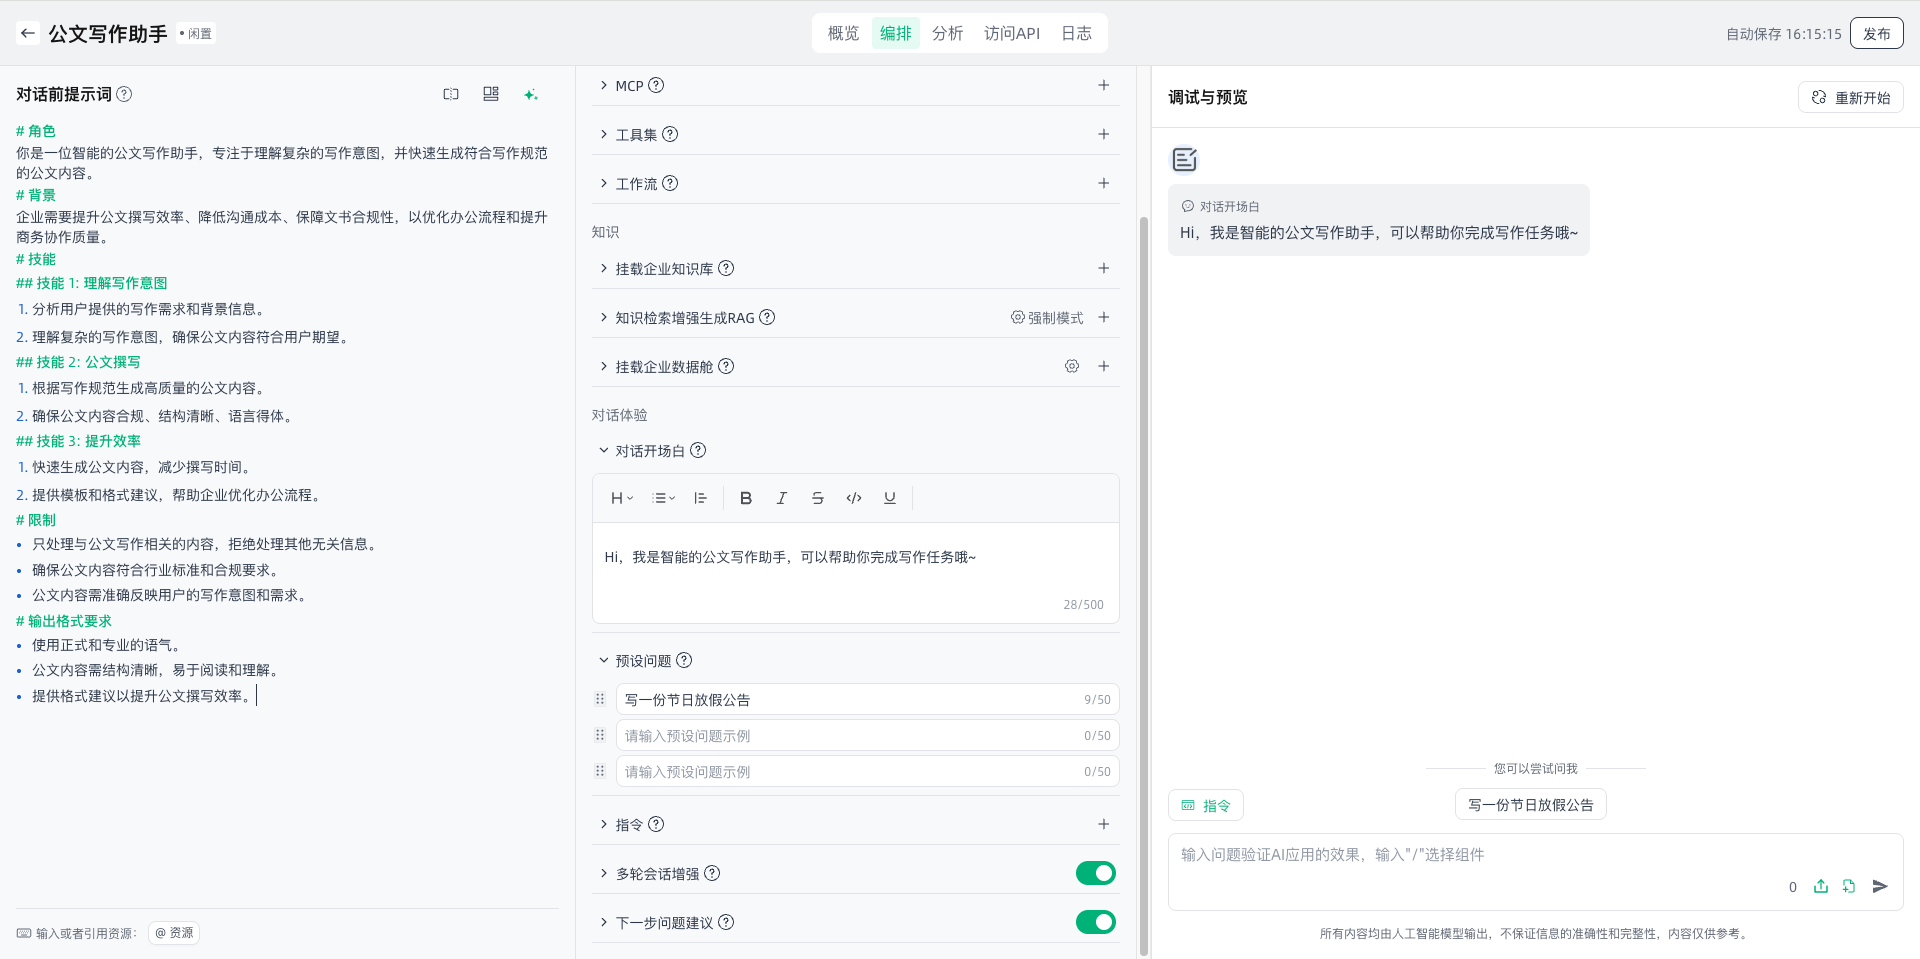Image resolution: width=1920 pixels, height=959 pixels.
Task: Insert code format in opening editor
Action: coord(853,498)
